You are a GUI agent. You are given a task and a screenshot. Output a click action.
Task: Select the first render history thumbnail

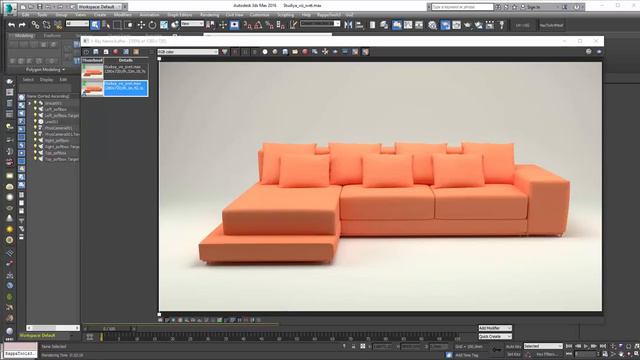coord(93,71)
